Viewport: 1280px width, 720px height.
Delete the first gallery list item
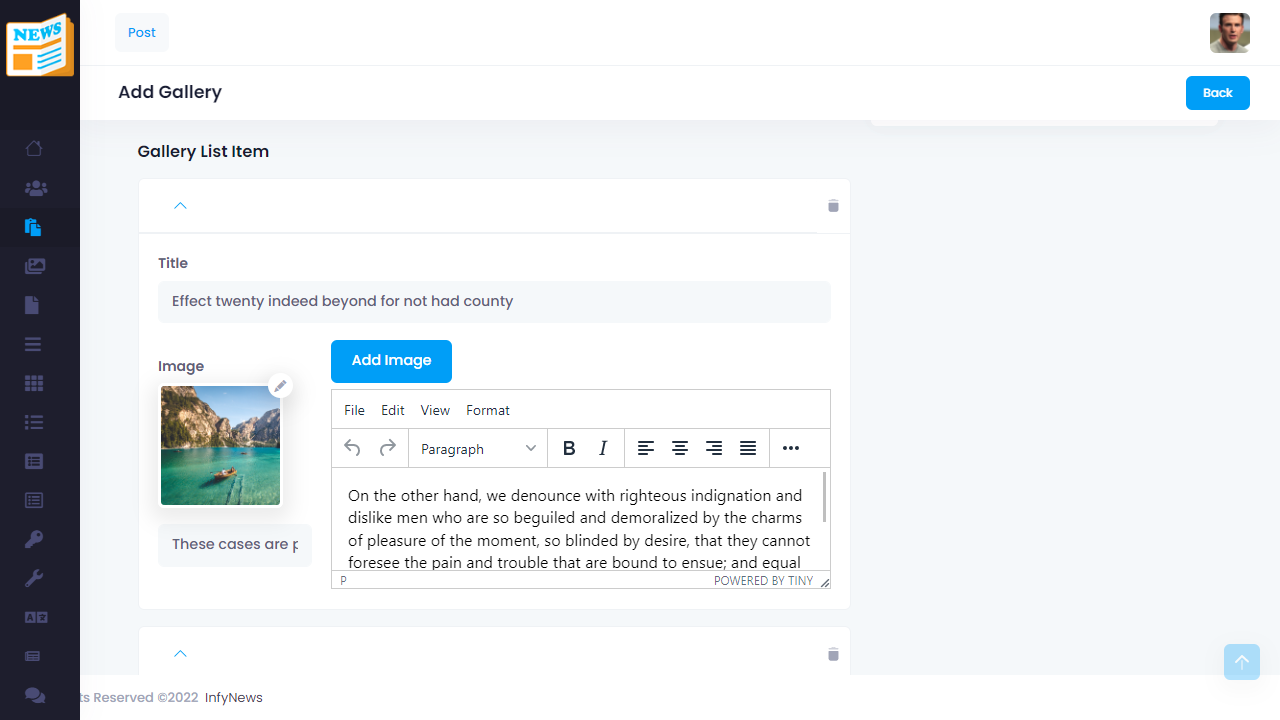tap(833, 206)
